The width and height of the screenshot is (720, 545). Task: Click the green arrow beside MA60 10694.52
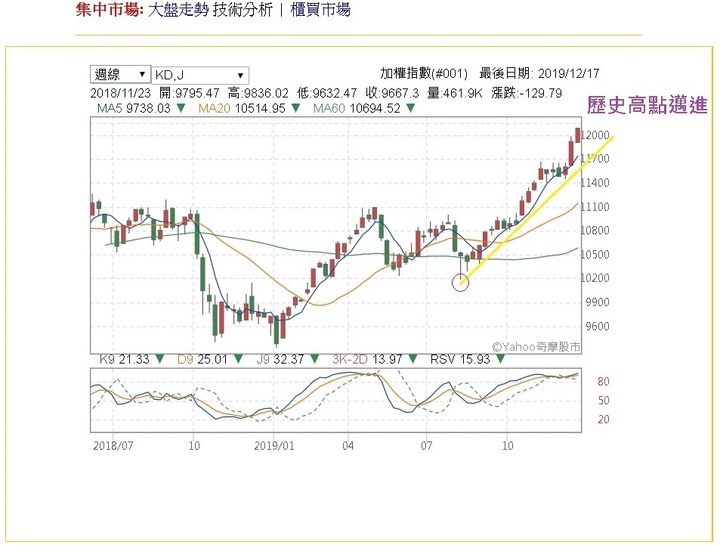coord(411,108)
